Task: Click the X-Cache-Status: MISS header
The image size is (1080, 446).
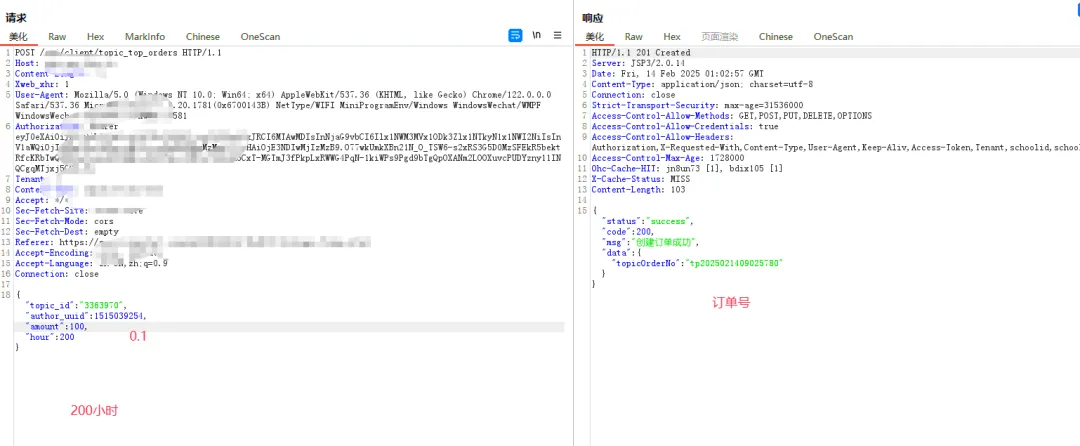Action: pos(642,179)
